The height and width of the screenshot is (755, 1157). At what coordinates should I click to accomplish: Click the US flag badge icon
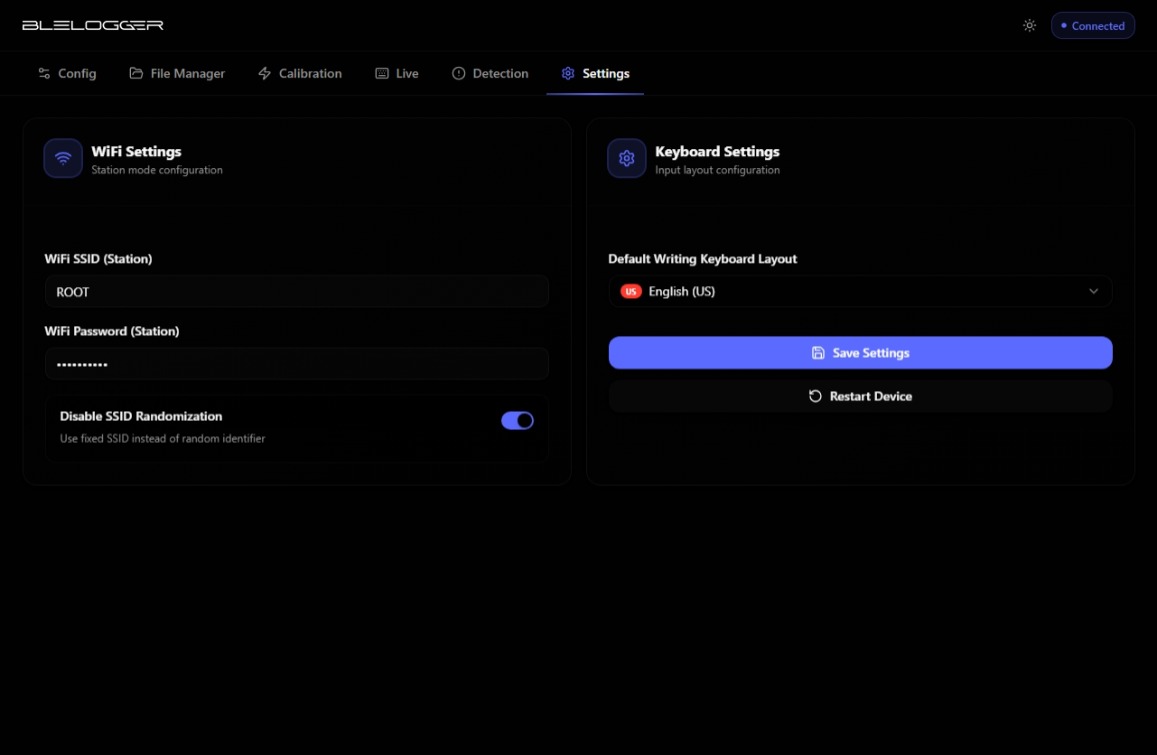tap(631, 292)
